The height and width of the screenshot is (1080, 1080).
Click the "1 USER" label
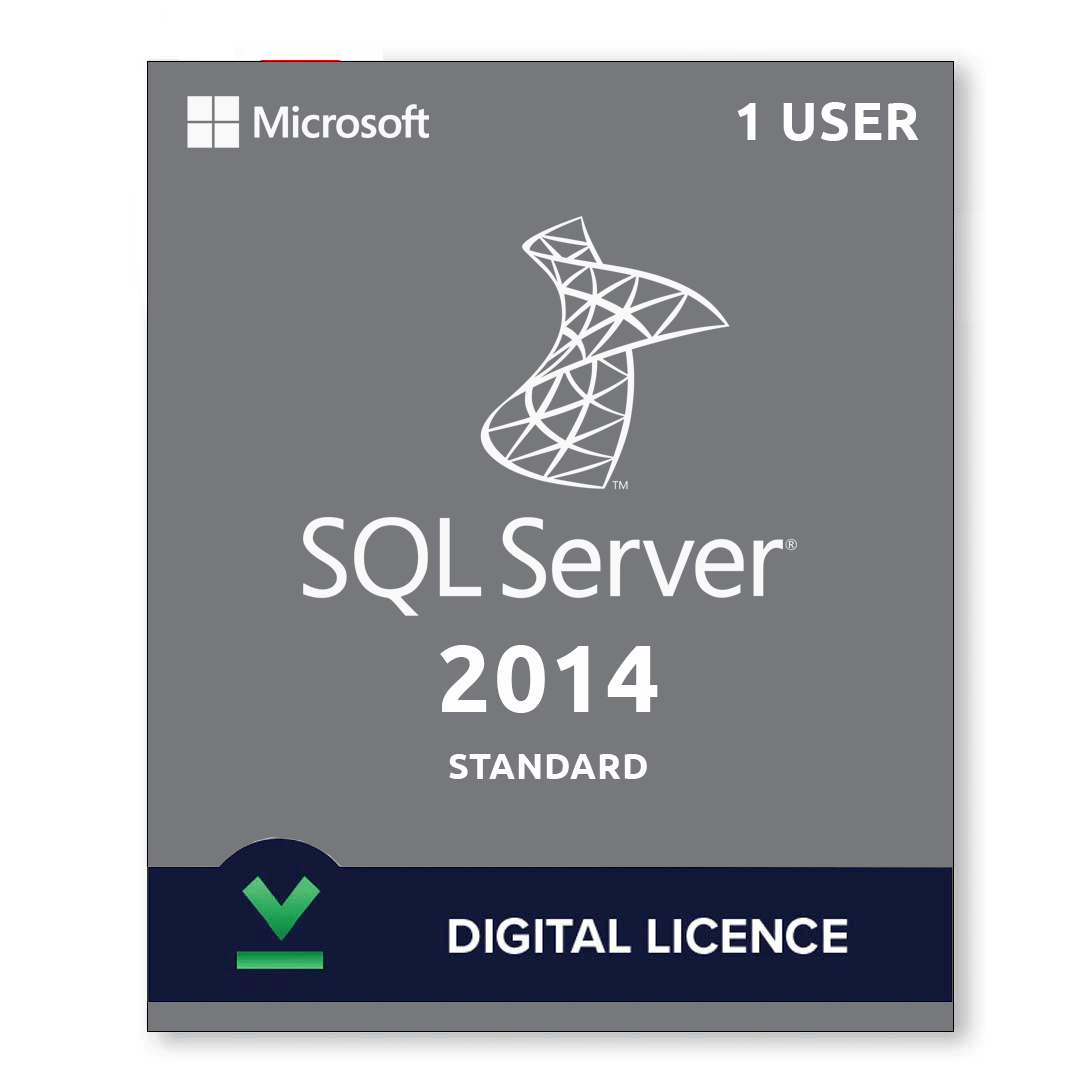pyautogui.click(x=827, y=123)
